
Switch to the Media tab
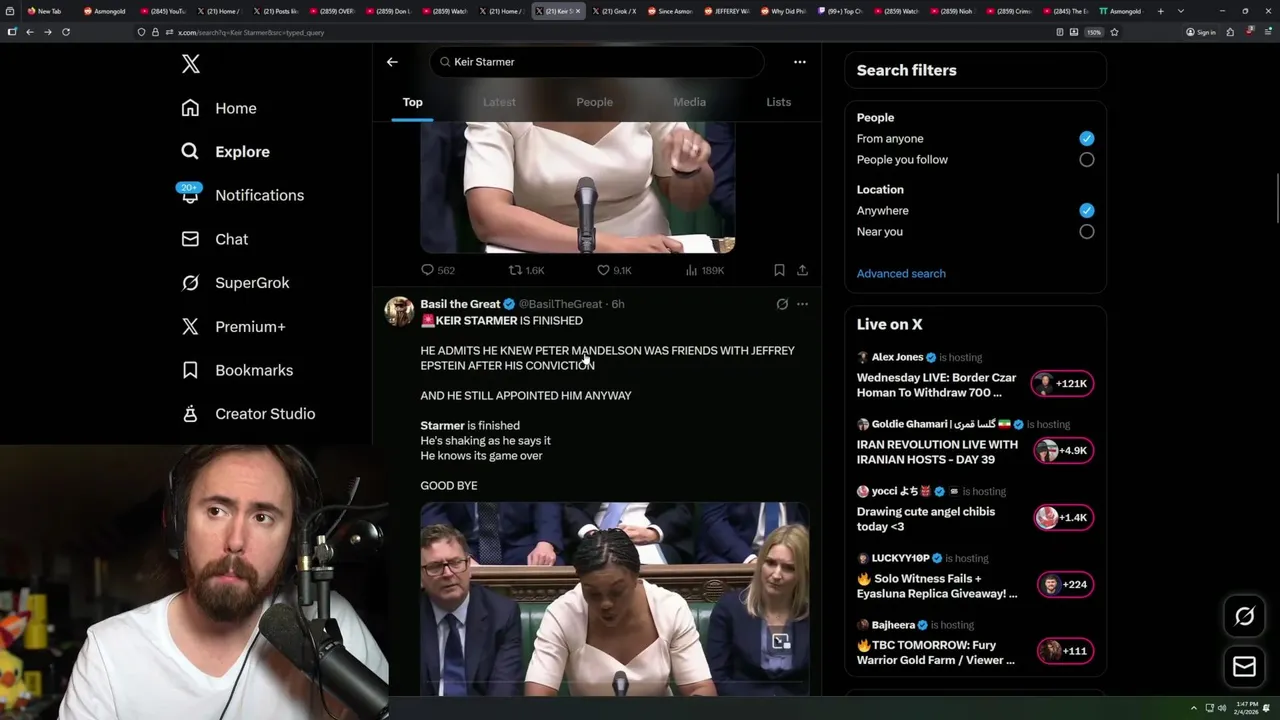pyautogui.click(x=689, y=102)
